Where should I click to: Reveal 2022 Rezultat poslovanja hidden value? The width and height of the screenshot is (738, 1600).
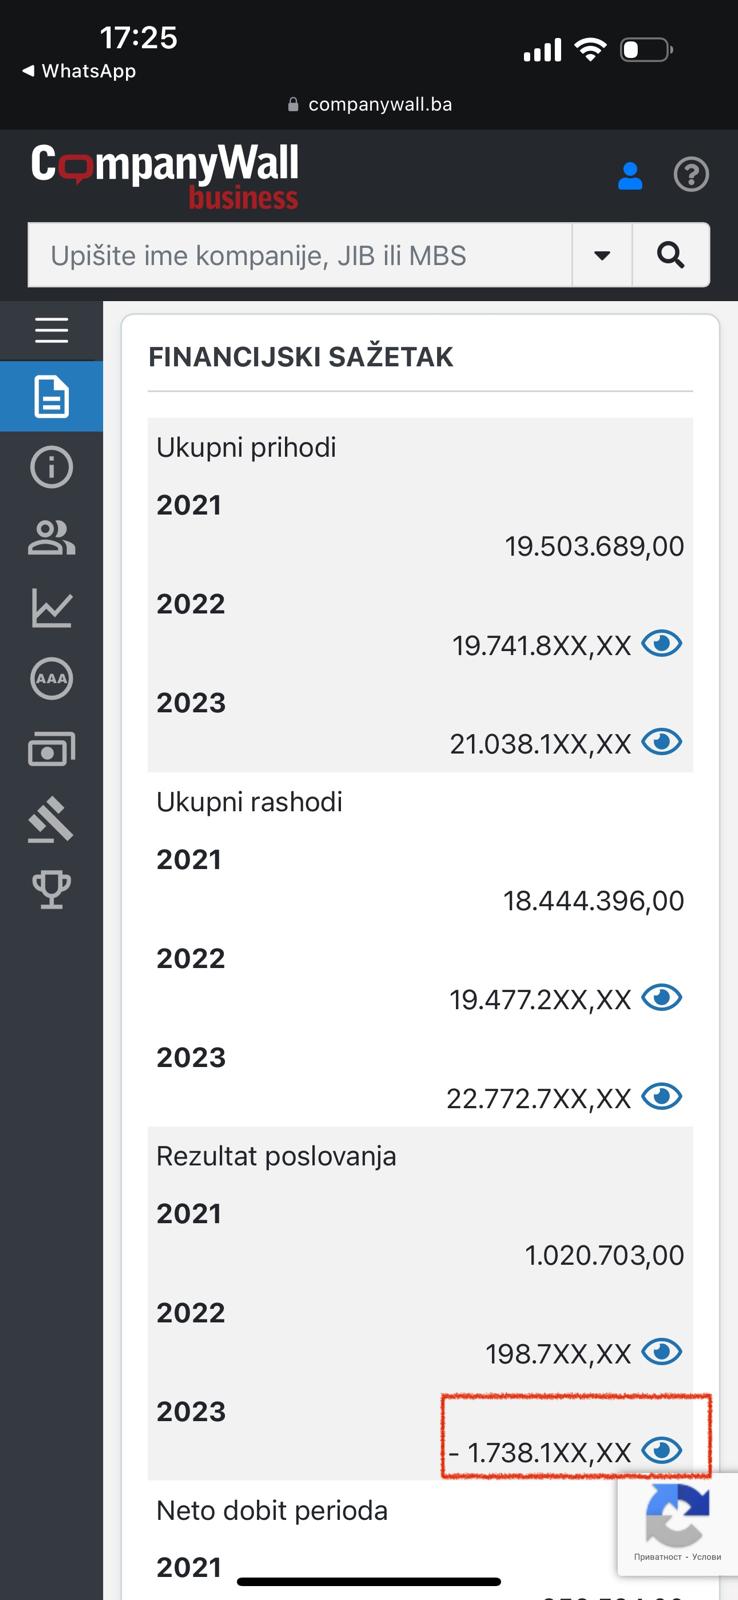(x=661, y=1352)
